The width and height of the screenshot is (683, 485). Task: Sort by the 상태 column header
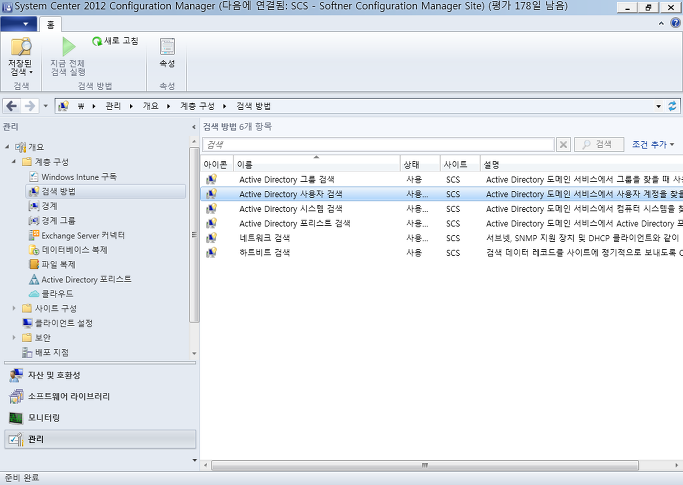tap(420, 164)
